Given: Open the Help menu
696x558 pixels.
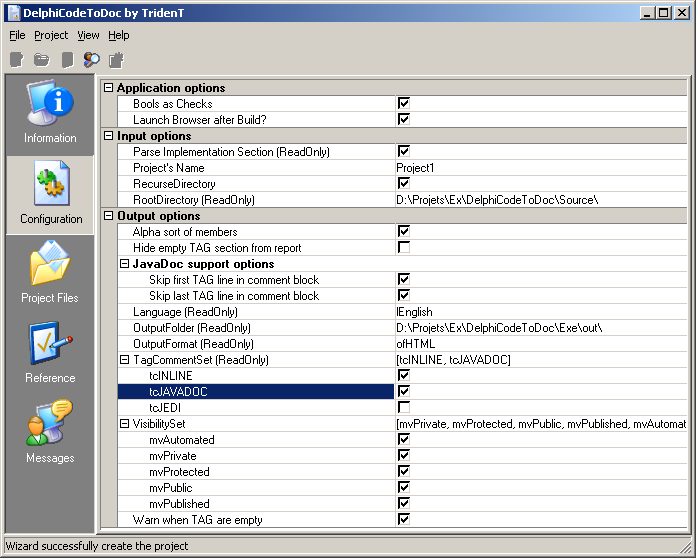Looking at the screenshot, I should pyautogui.click(x=119, y=35).
